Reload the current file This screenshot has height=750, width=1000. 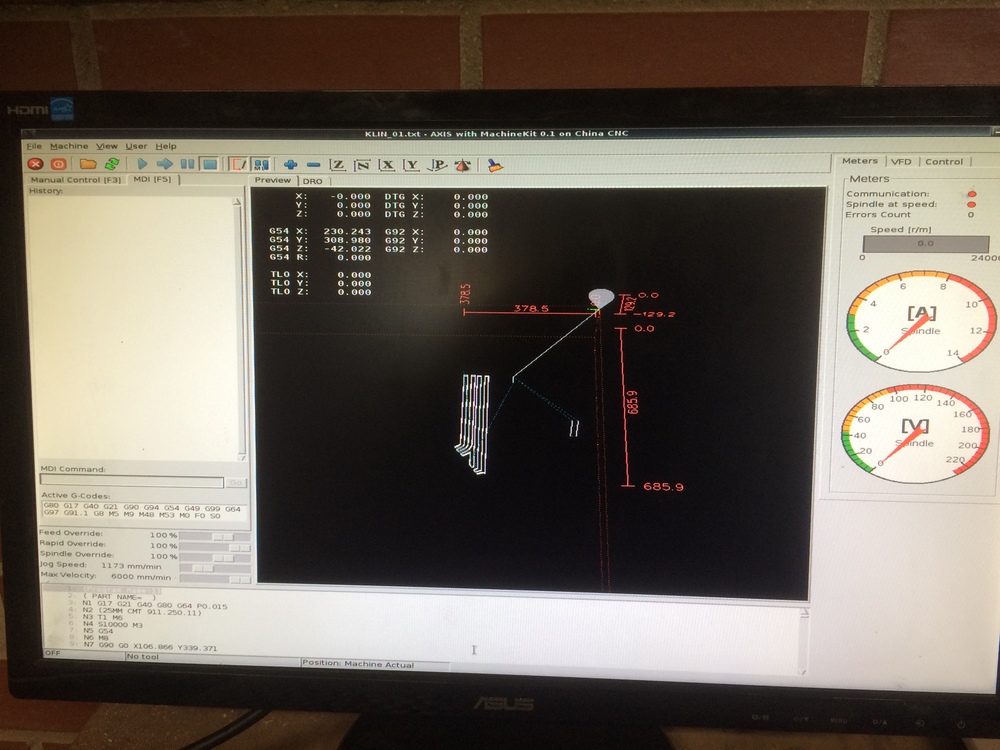pyautogui.click(x=112, y=163)
